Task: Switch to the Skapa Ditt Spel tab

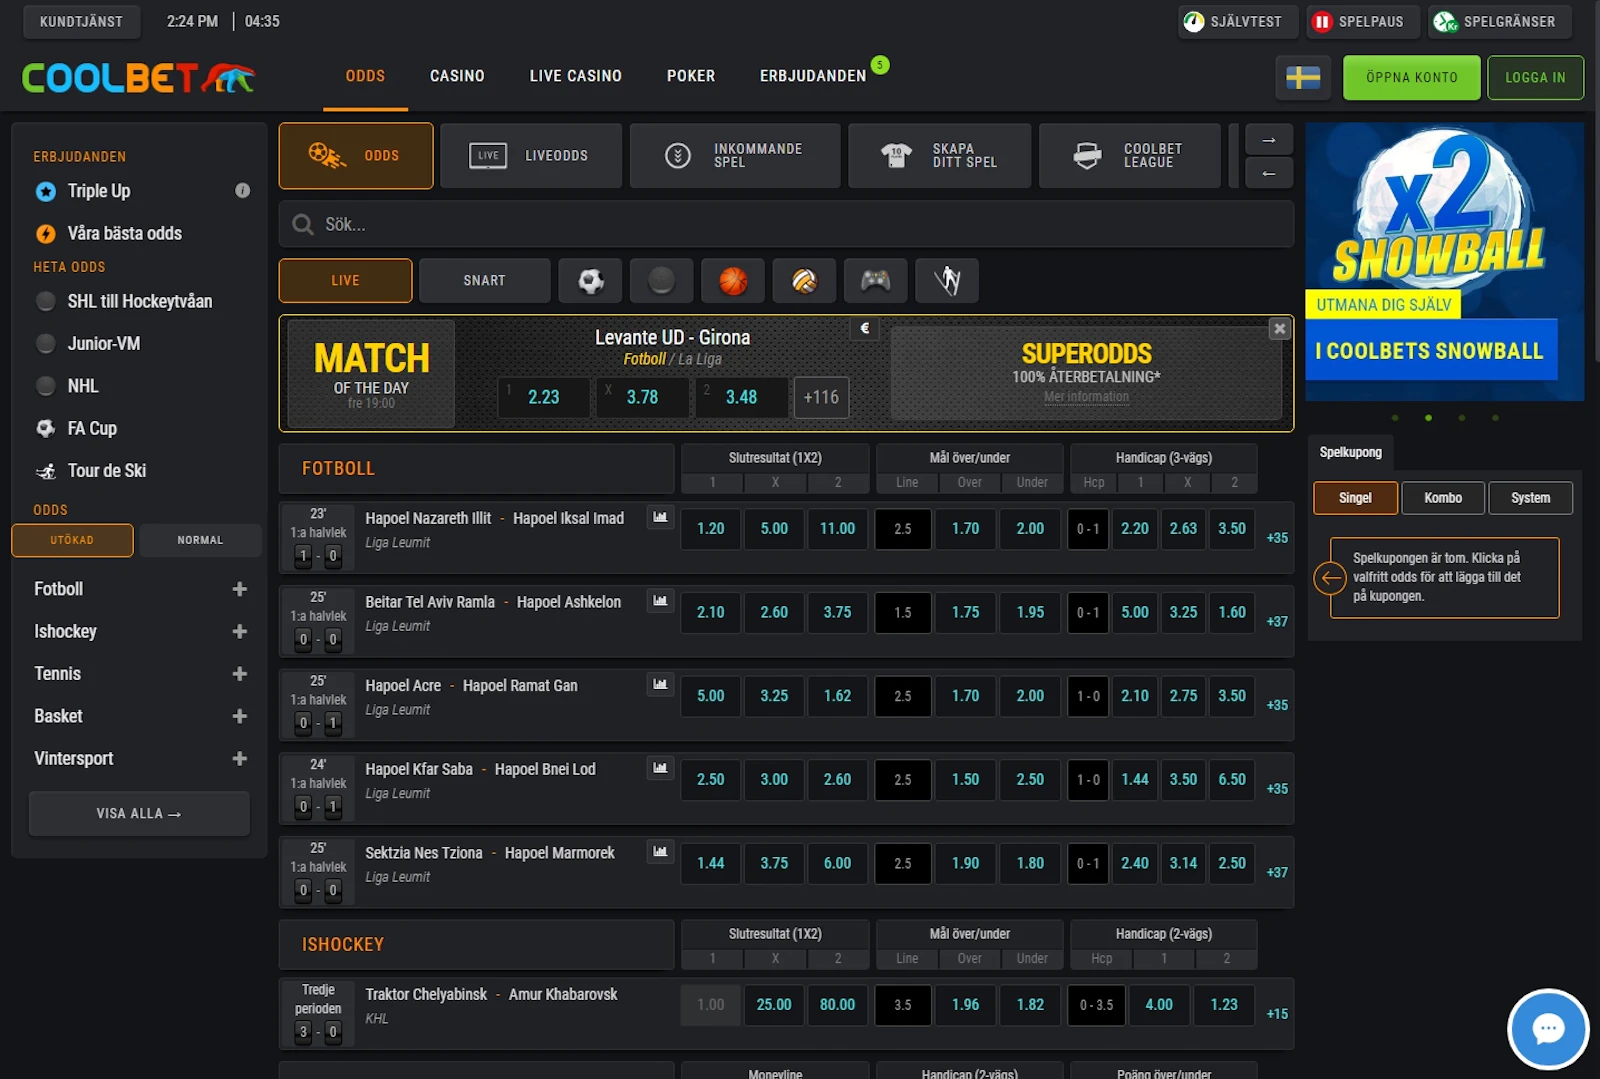Action: coord(939,156)
